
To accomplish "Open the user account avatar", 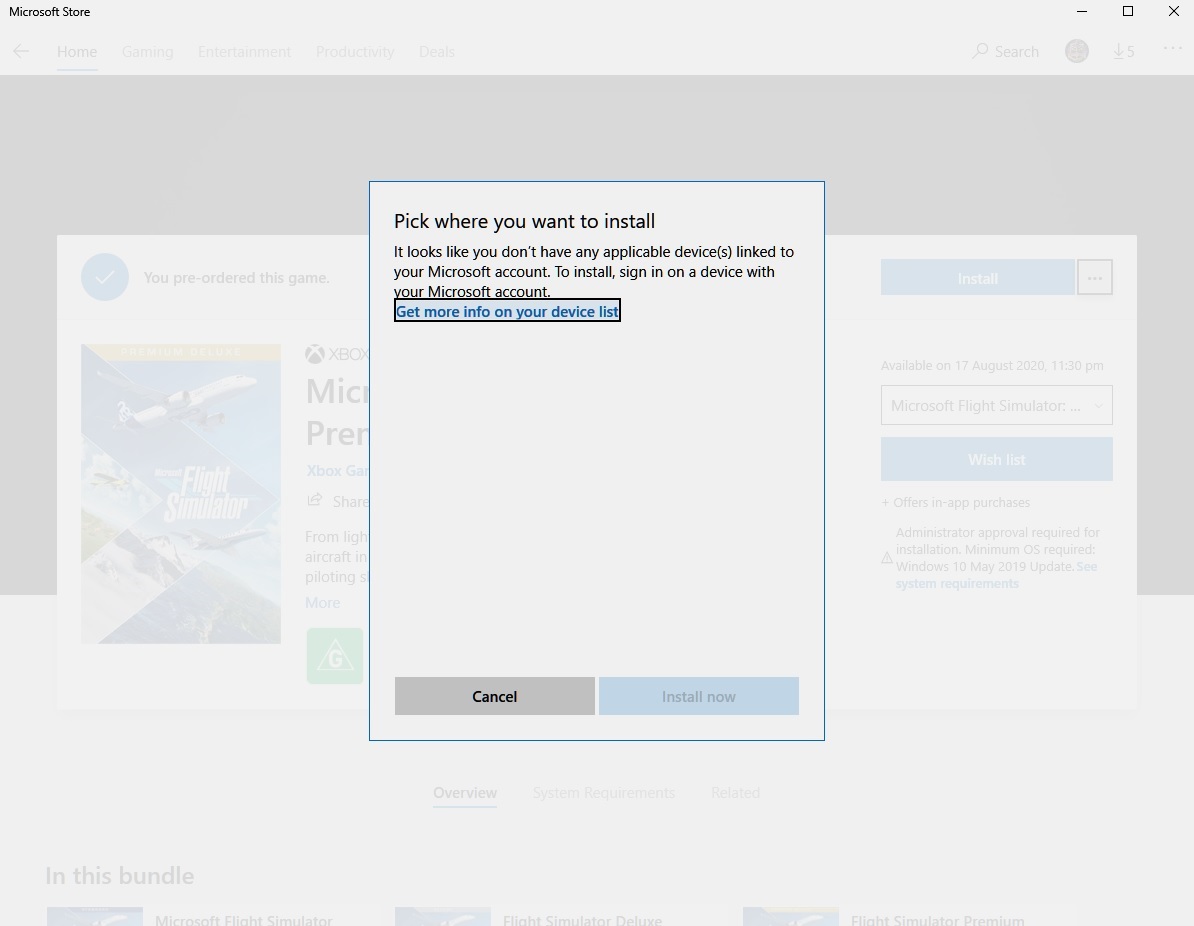I will click(x=1076, y=51).
